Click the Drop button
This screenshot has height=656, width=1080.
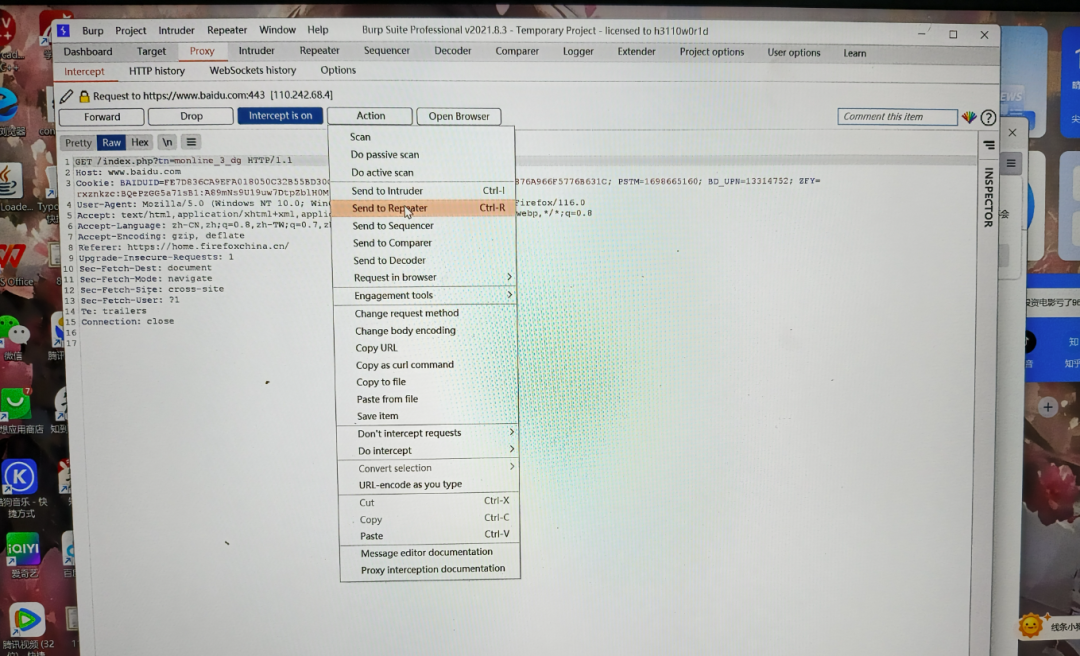[191, 116]
